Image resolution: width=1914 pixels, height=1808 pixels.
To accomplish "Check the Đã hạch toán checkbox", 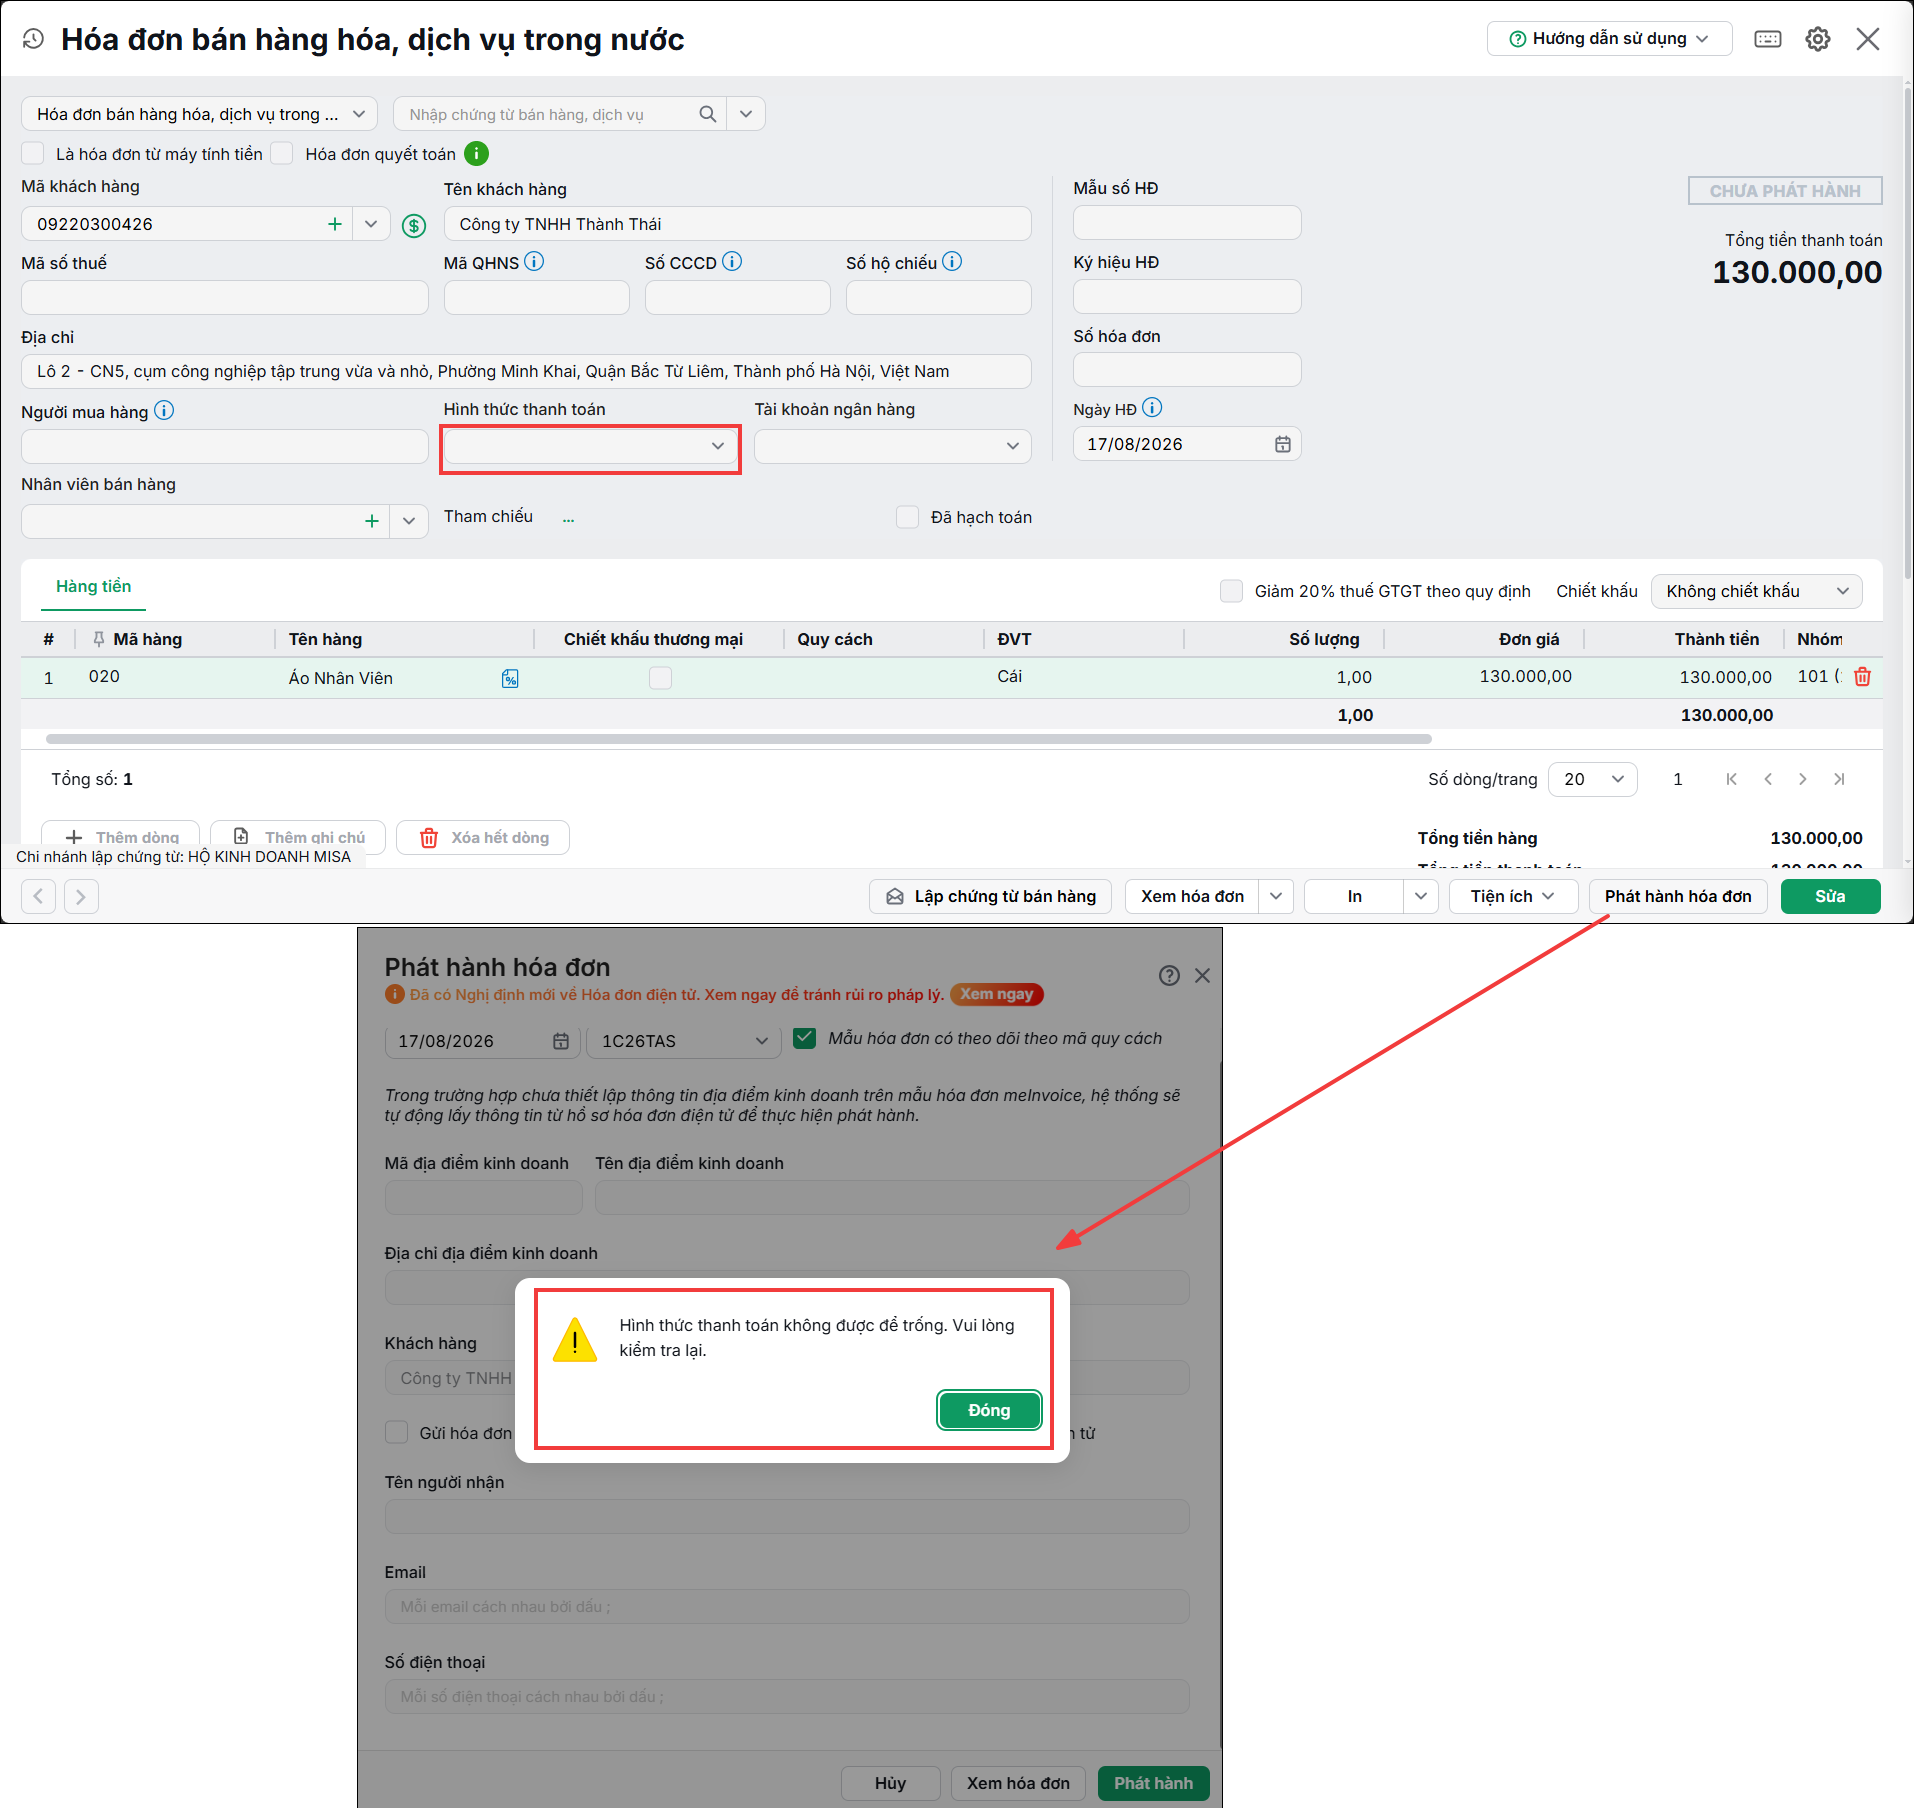I will 907,517.
